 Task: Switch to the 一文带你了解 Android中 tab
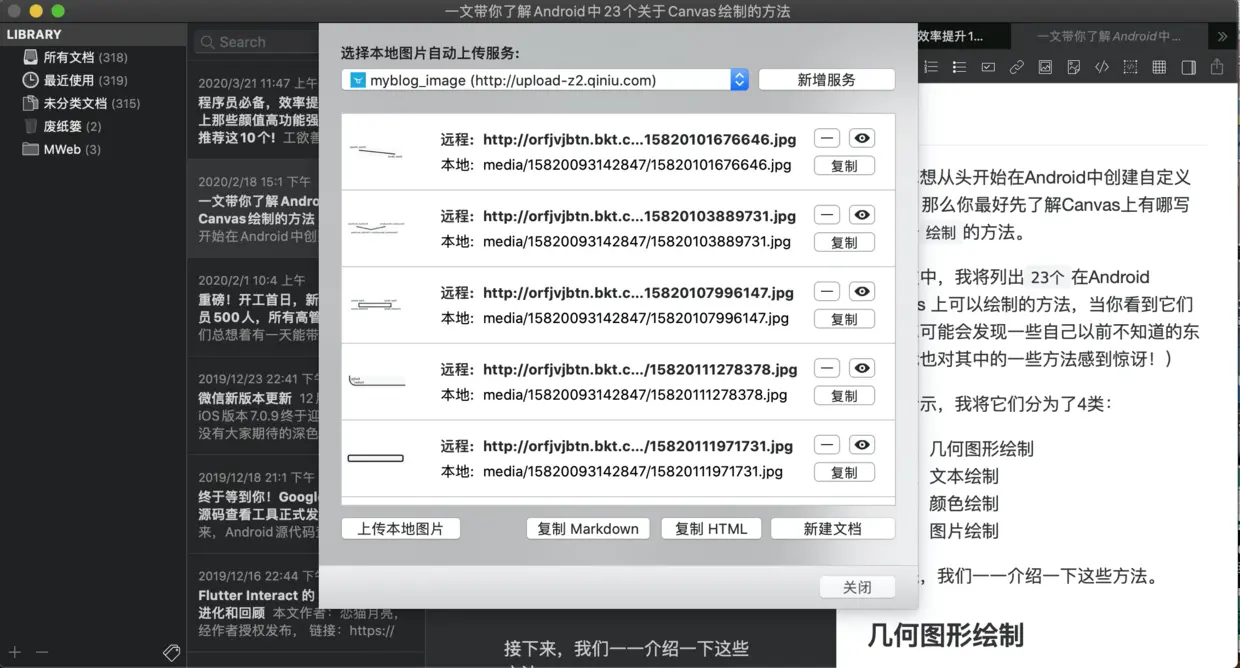(1109, 36)
